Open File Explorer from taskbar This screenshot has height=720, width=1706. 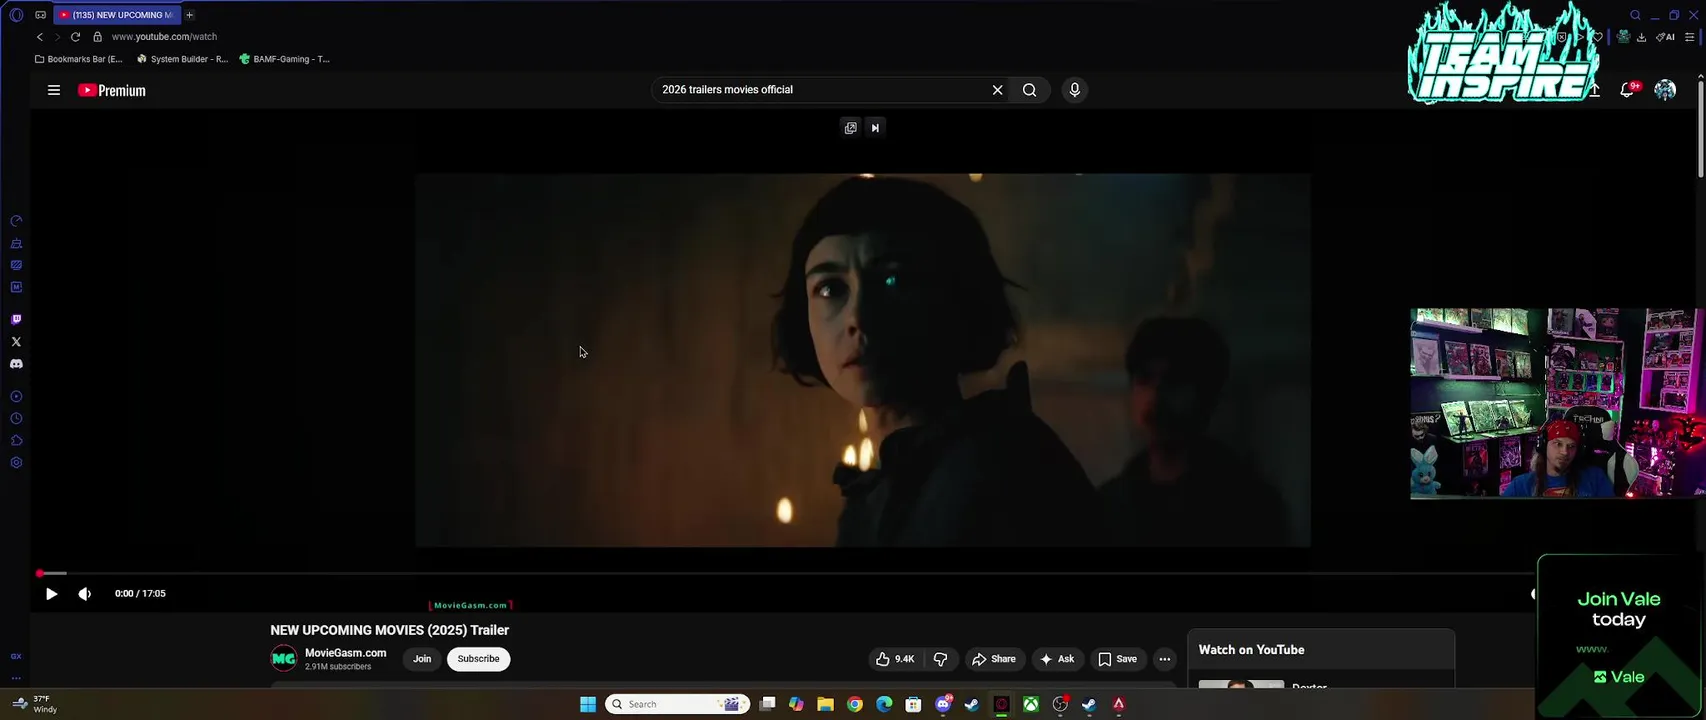(825, 704)
